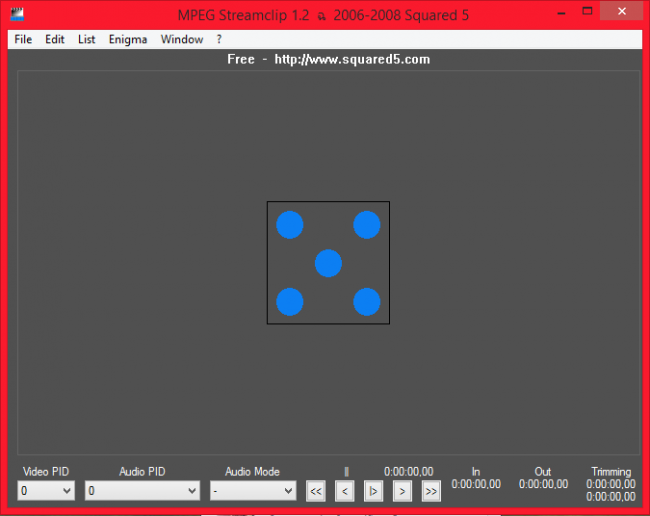The image size is (650, 516).
Task: Open the File menu
Action: [x=23, y=39]
